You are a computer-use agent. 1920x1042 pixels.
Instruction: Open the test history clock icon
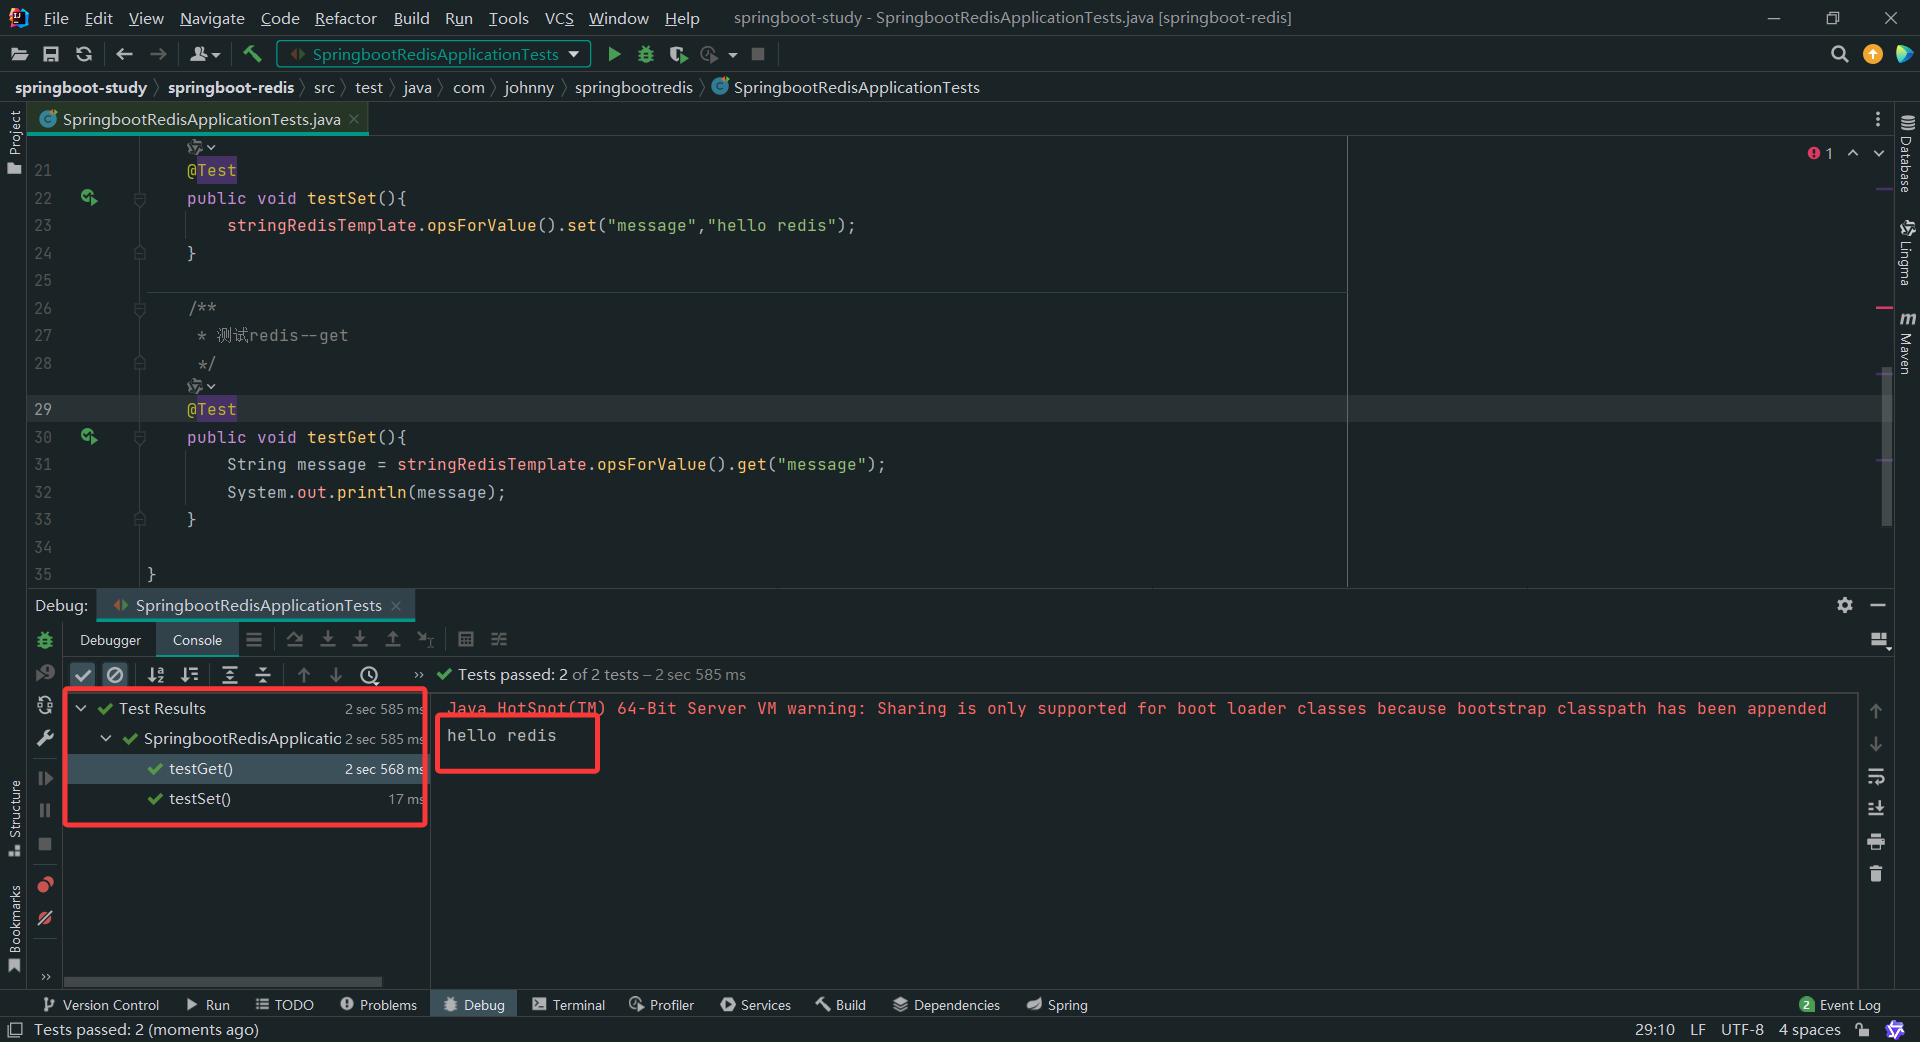(369, 675)
